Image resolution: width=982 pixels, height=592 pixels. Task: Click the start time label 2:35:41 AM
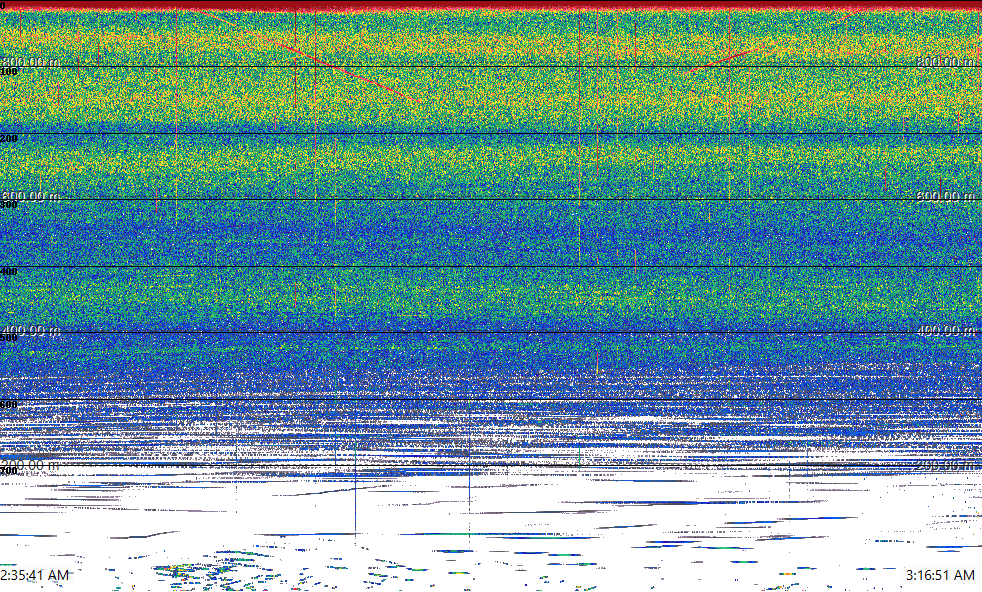pos(34,575)
